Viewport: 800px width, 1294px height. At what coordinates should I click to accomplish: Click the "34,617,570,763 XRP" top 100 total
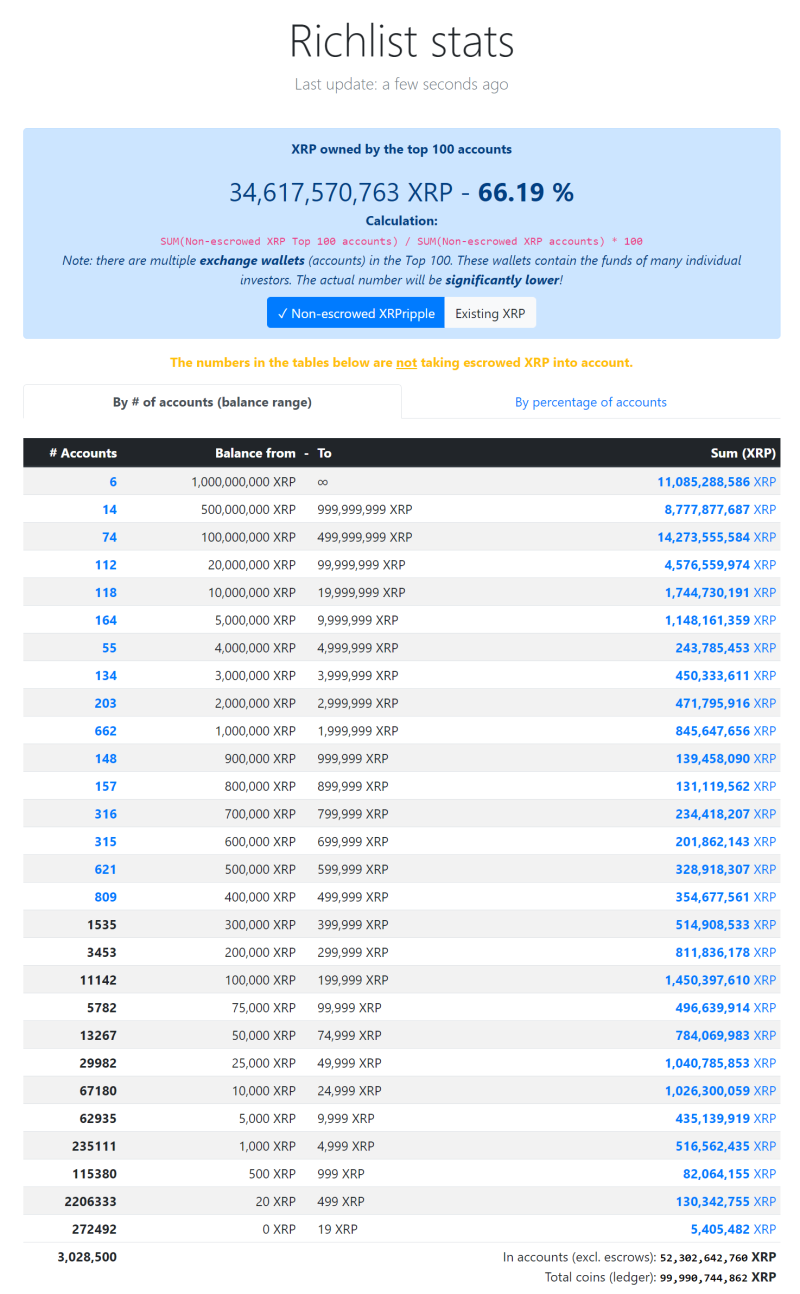point(341,192)
